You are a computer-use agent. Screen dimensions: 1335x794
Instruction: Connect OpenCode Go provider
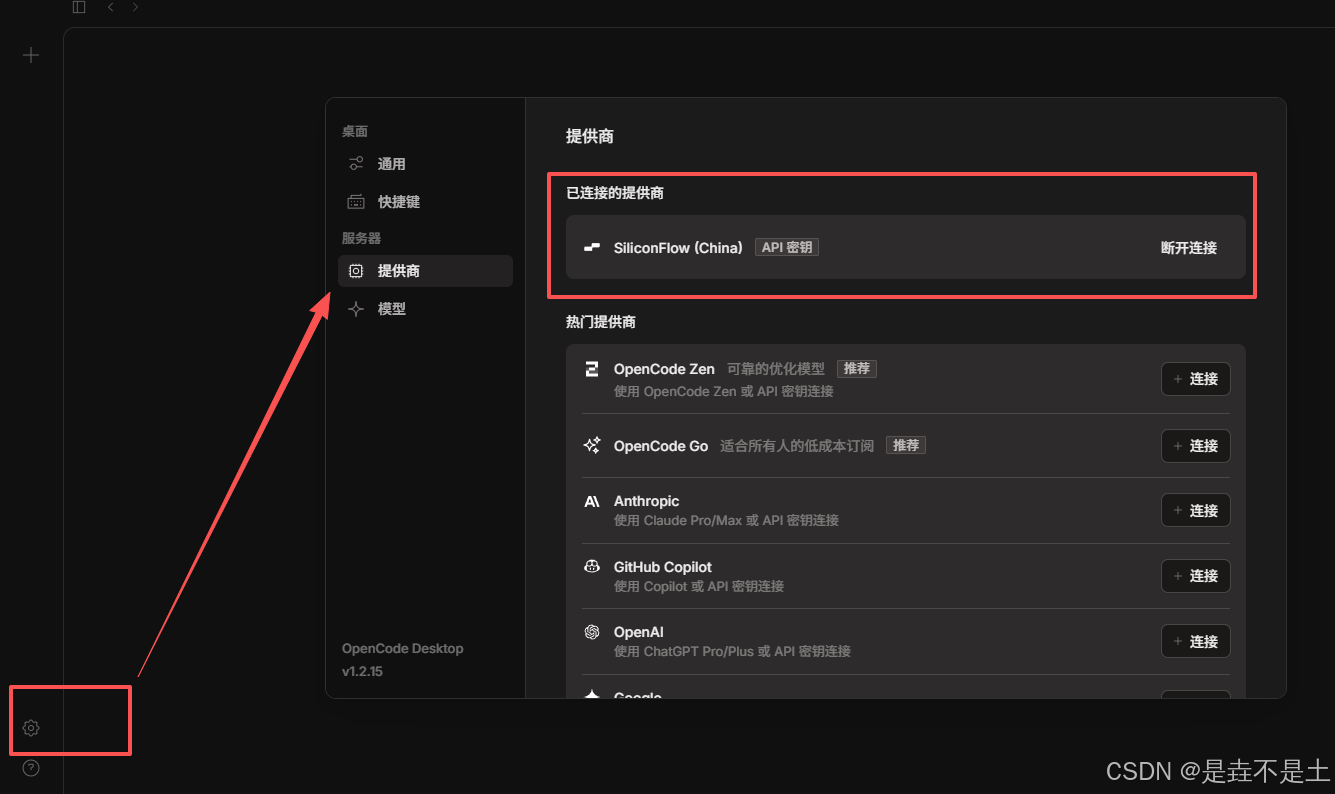point(1195,445)
